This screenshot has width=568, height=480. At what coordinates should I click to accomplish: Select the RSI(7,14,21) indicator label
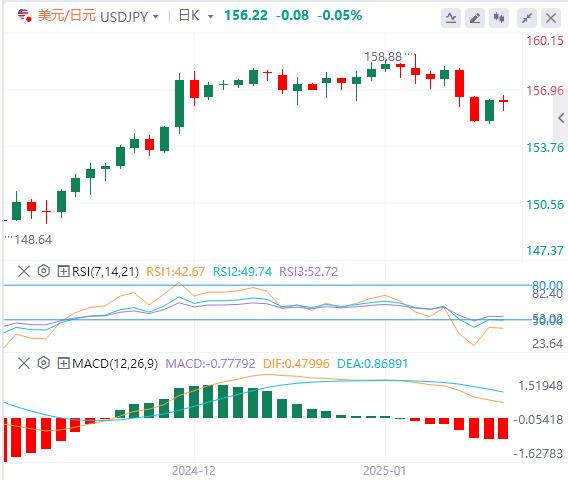[x=105, y=271]
